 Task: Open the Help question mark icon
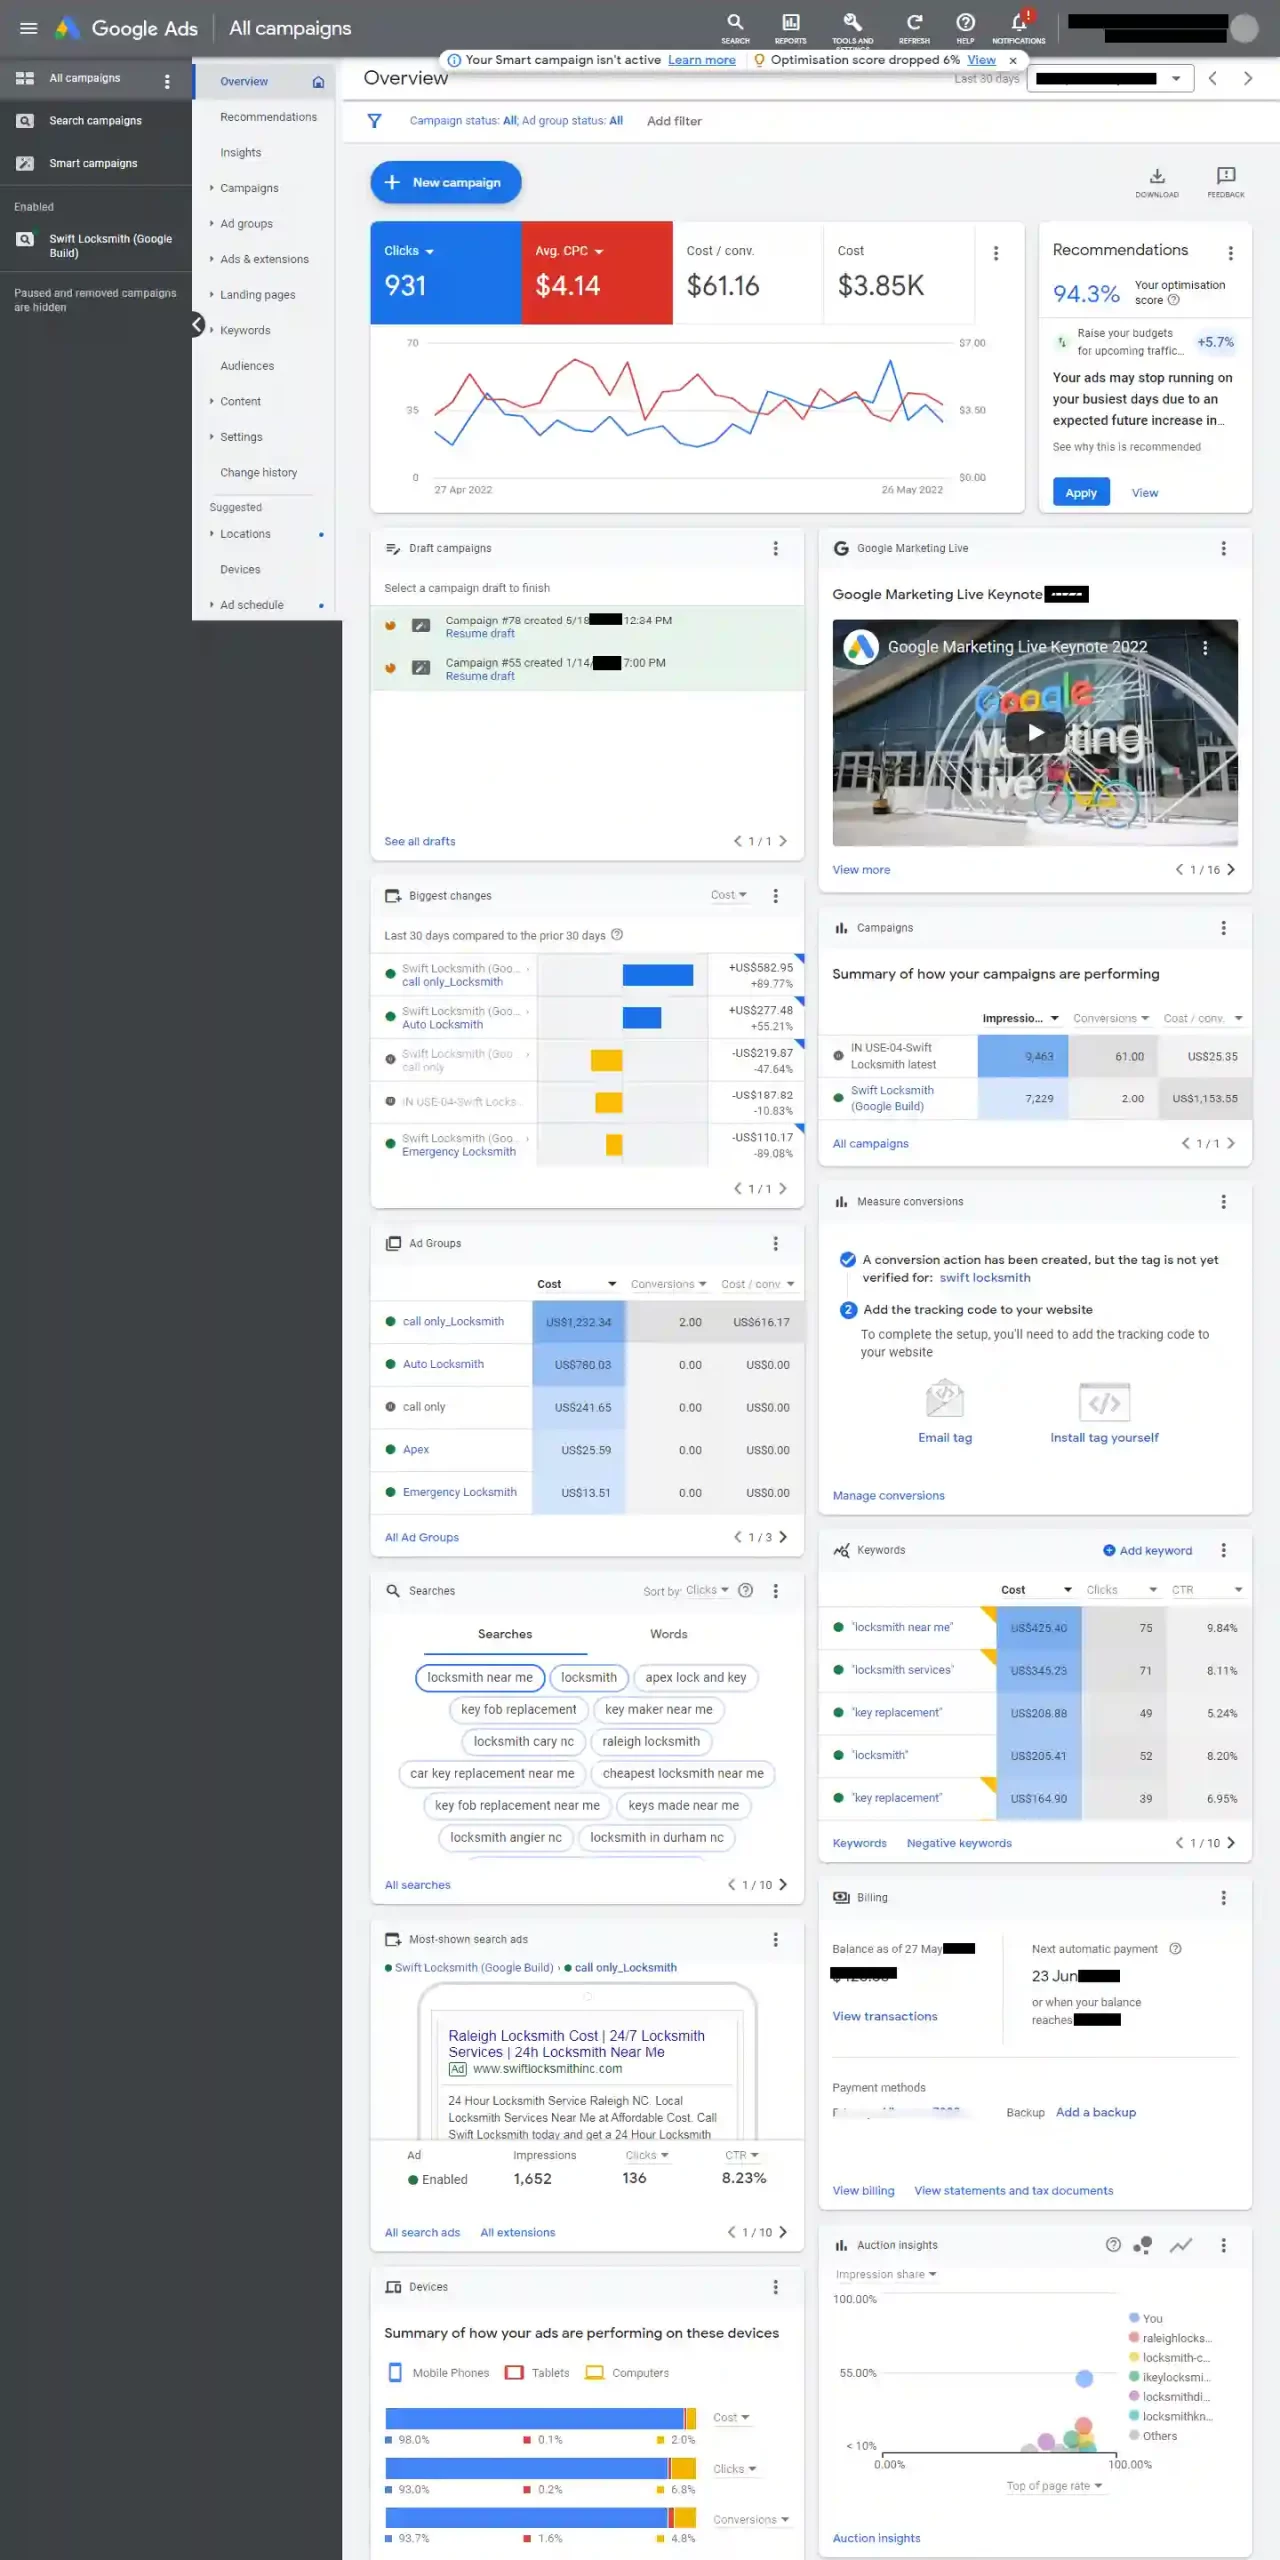coord(965,24)
